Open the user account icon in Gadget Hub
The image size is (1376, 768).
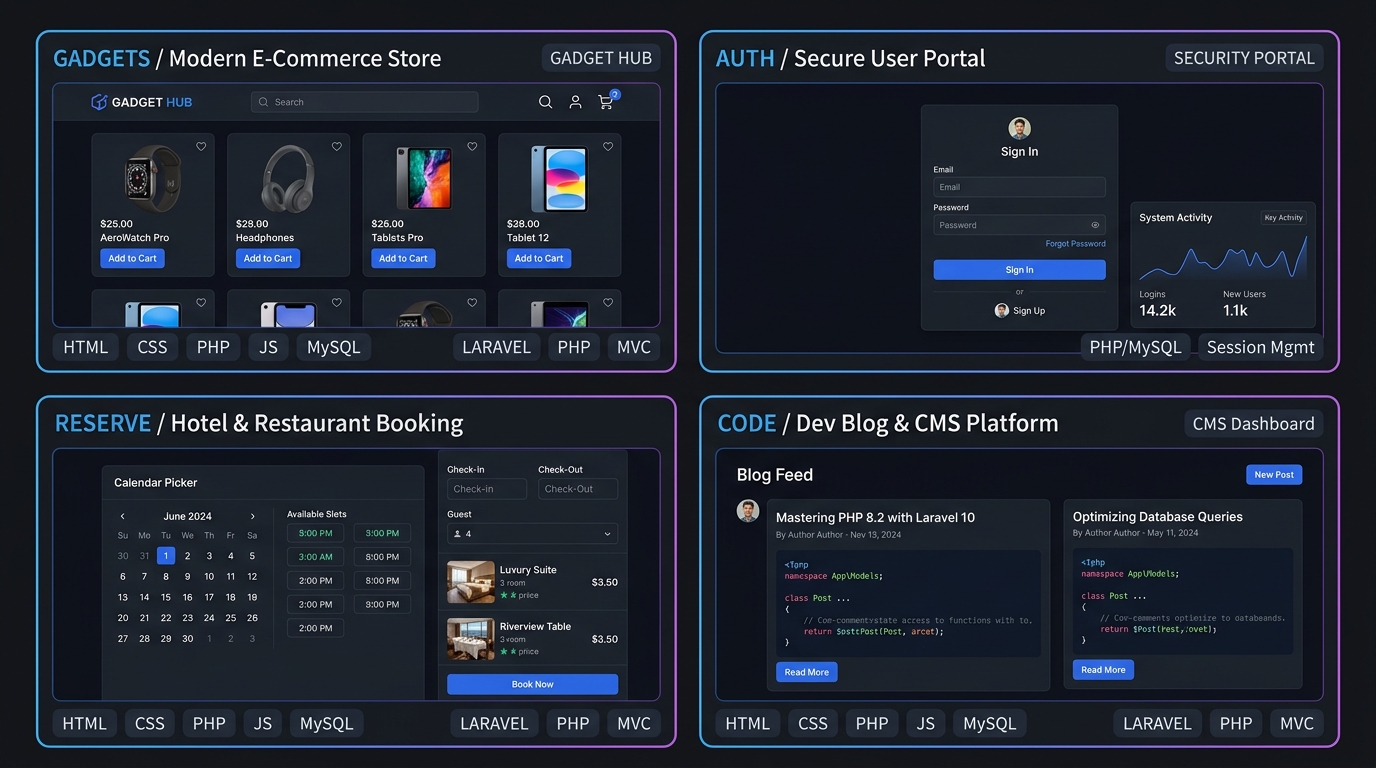[575, 102]
